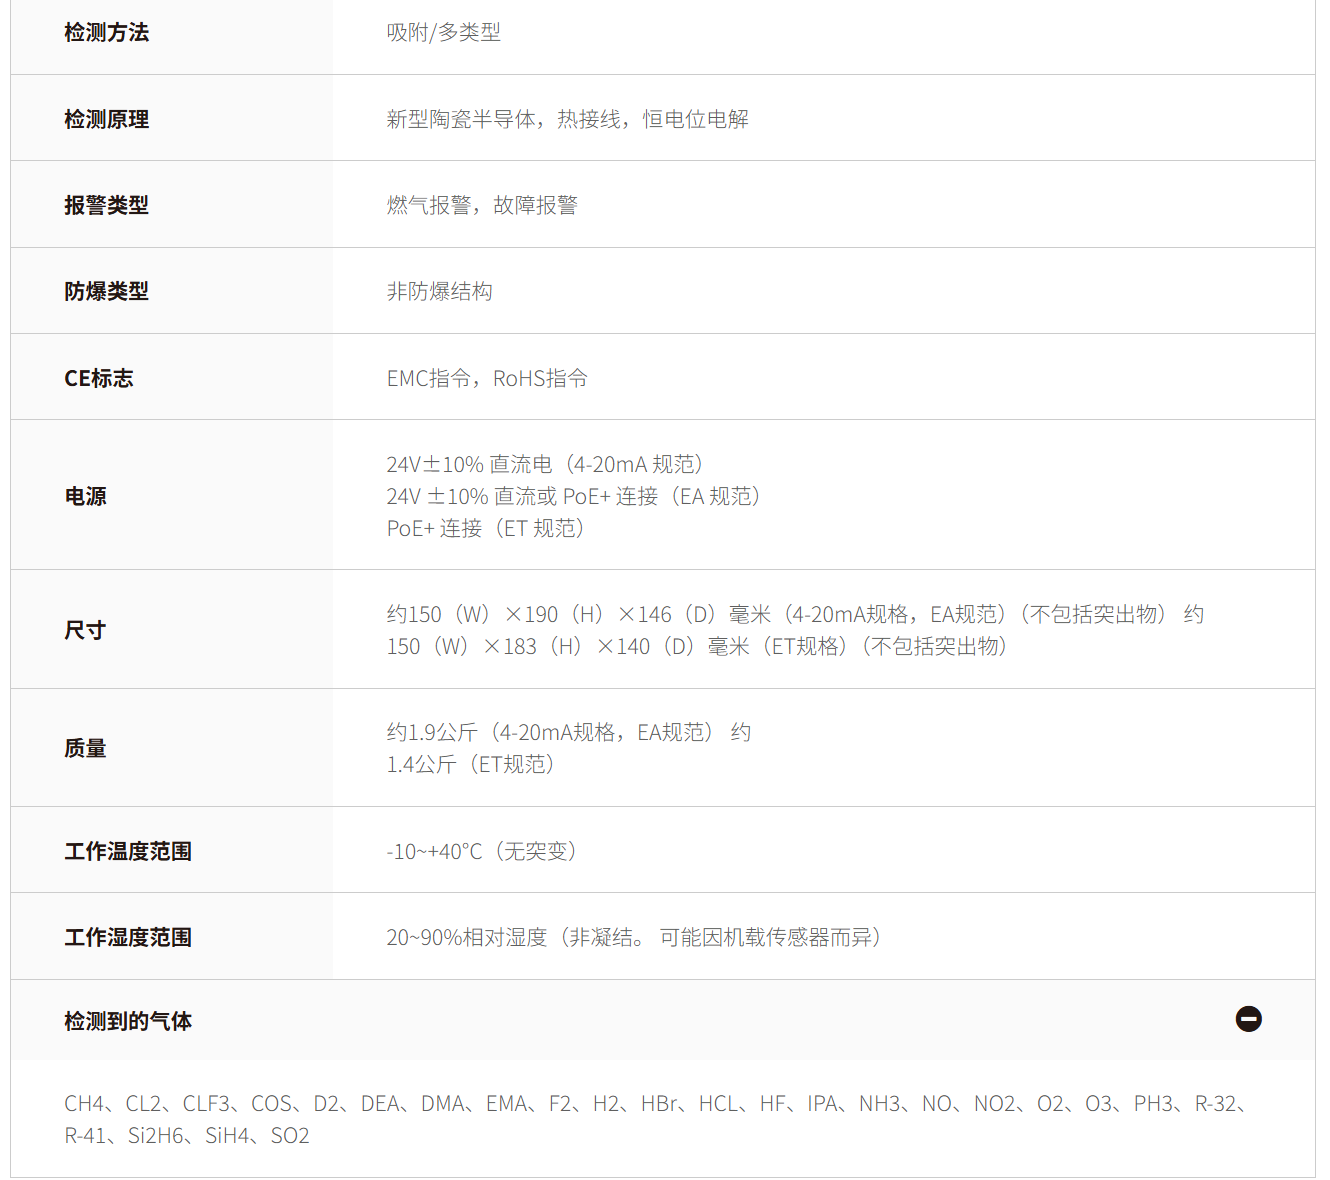Viewport: 1330px width, 1180px height.
Task: Click the value 燃气报警，故障报警
Action: pos(482,205)
